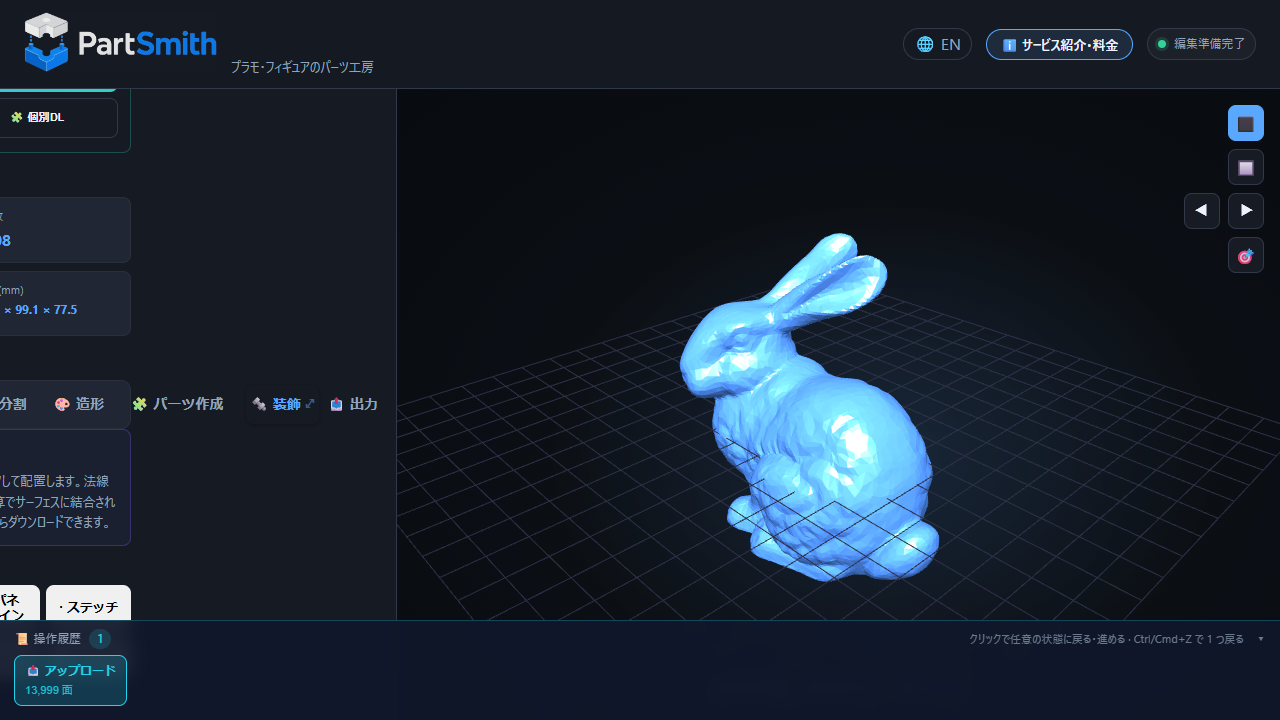1280x720 pixels.
Task: Click the left arrow viewport button
Action: [x=1202, y=211]
